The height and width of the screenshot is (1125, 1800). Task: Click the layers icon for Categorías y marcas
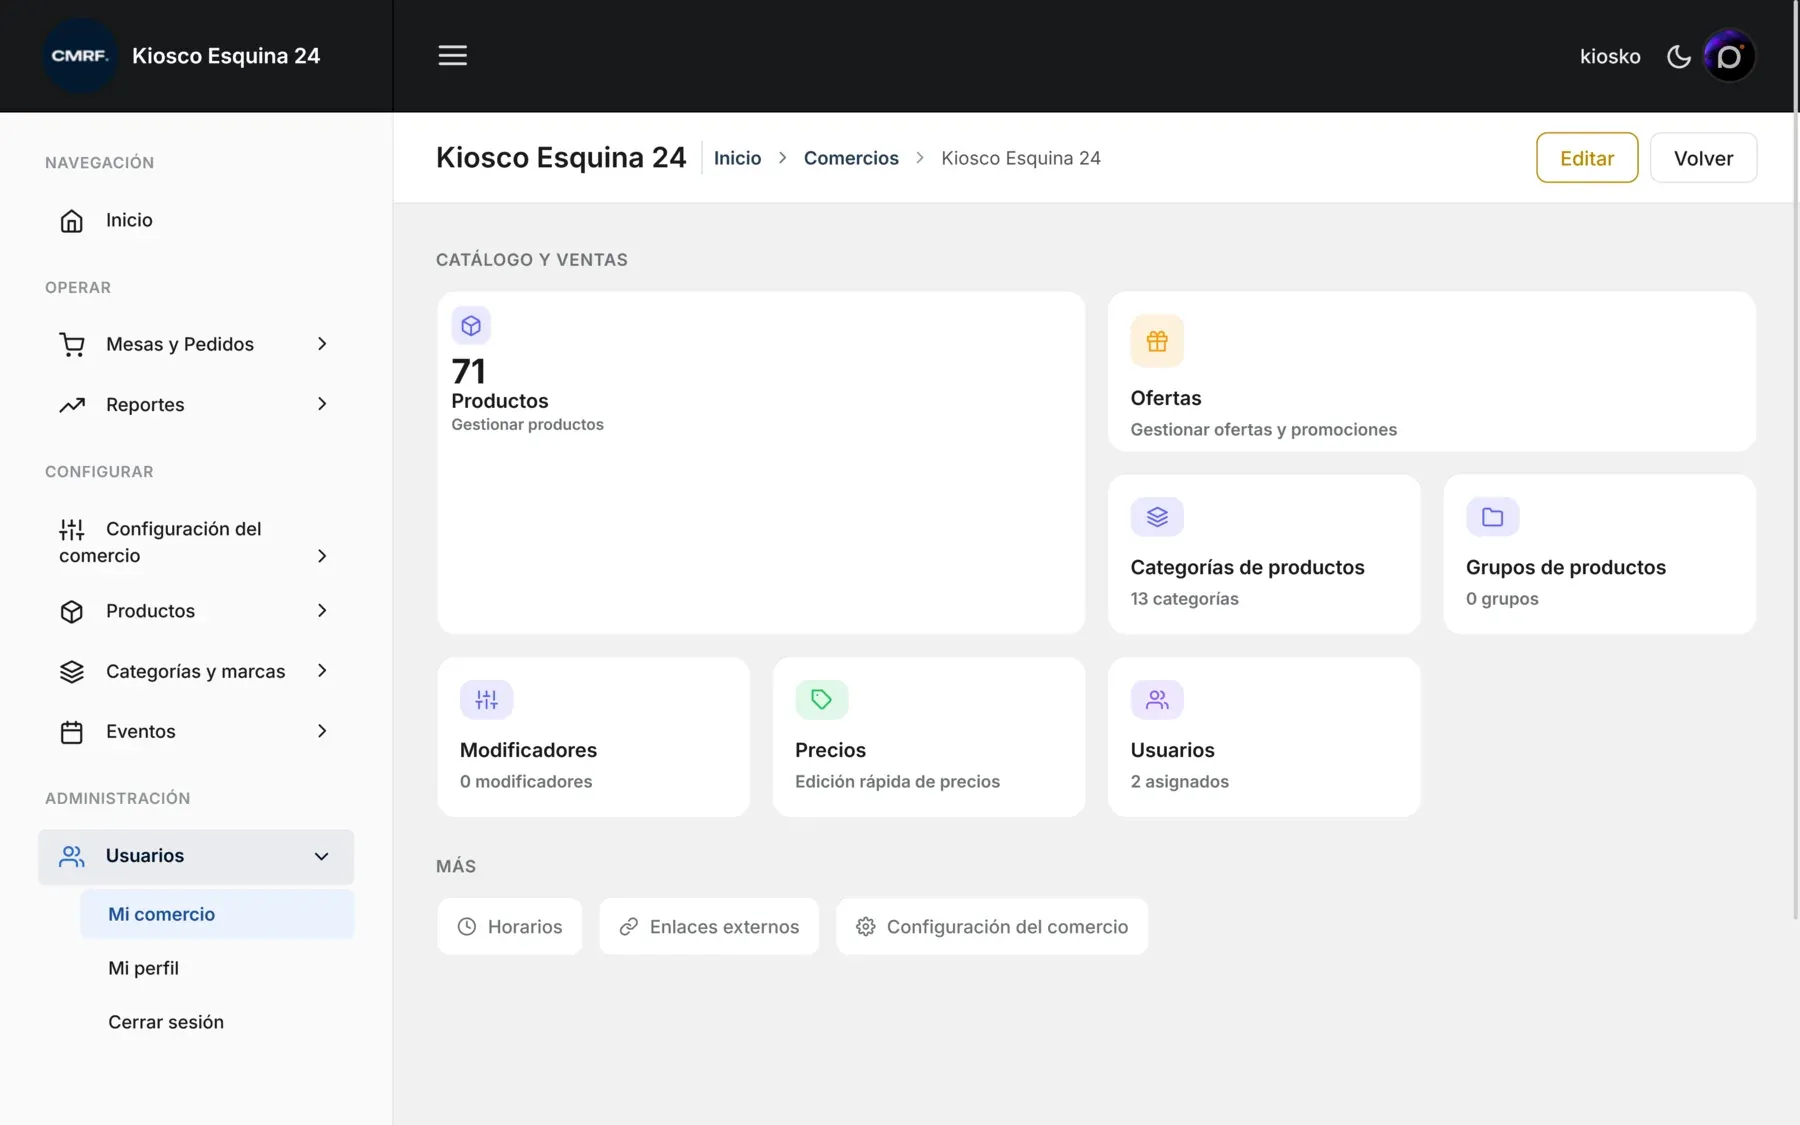[72, 672]
